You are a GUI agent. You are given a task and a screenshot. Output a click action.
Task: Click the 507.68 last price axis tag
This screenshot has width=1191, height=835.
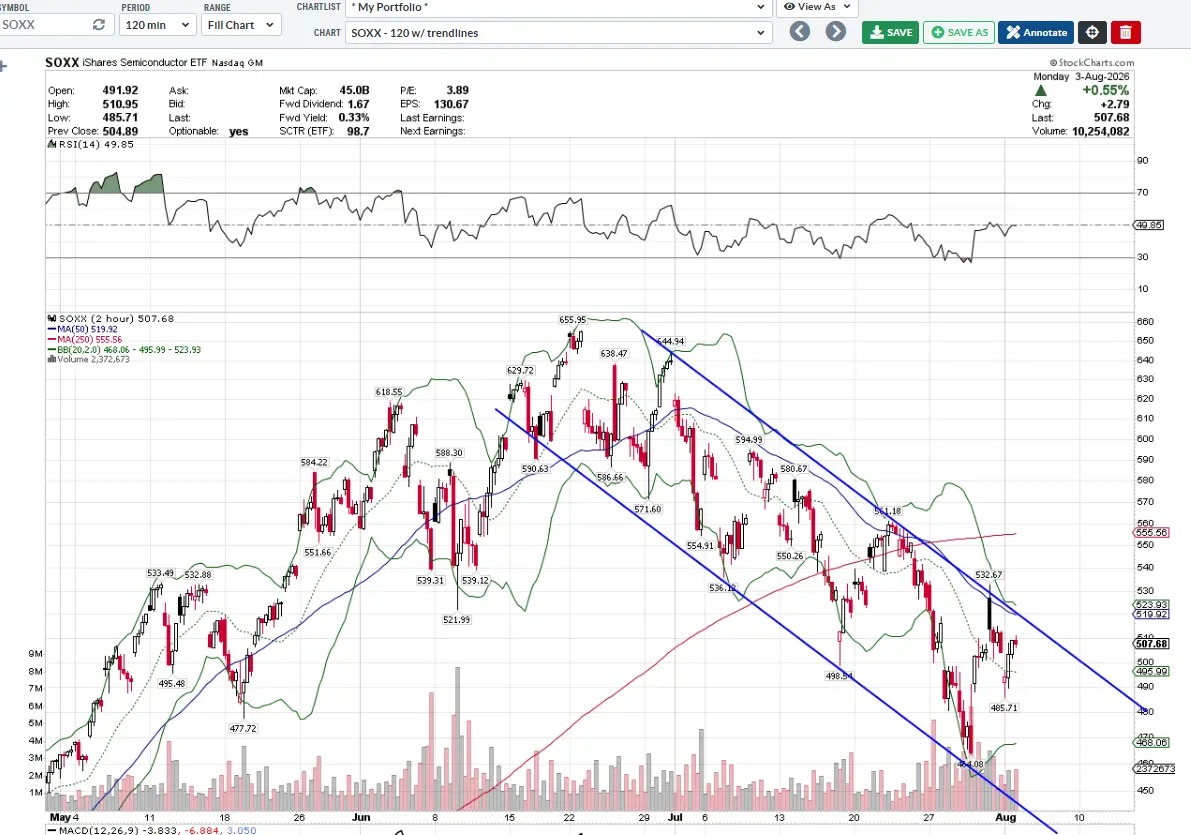click(1152, 644)
